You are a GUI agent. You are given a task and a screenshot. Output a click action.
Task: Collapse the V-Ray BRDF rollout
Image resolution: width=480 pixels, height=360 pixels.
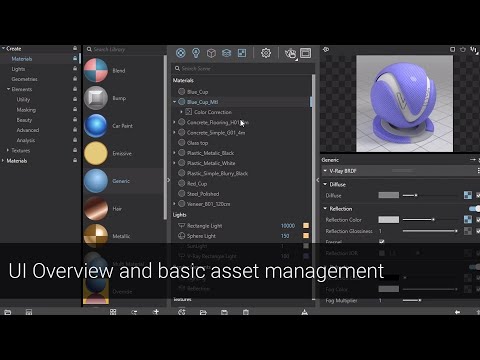click(x=325, y=171)
